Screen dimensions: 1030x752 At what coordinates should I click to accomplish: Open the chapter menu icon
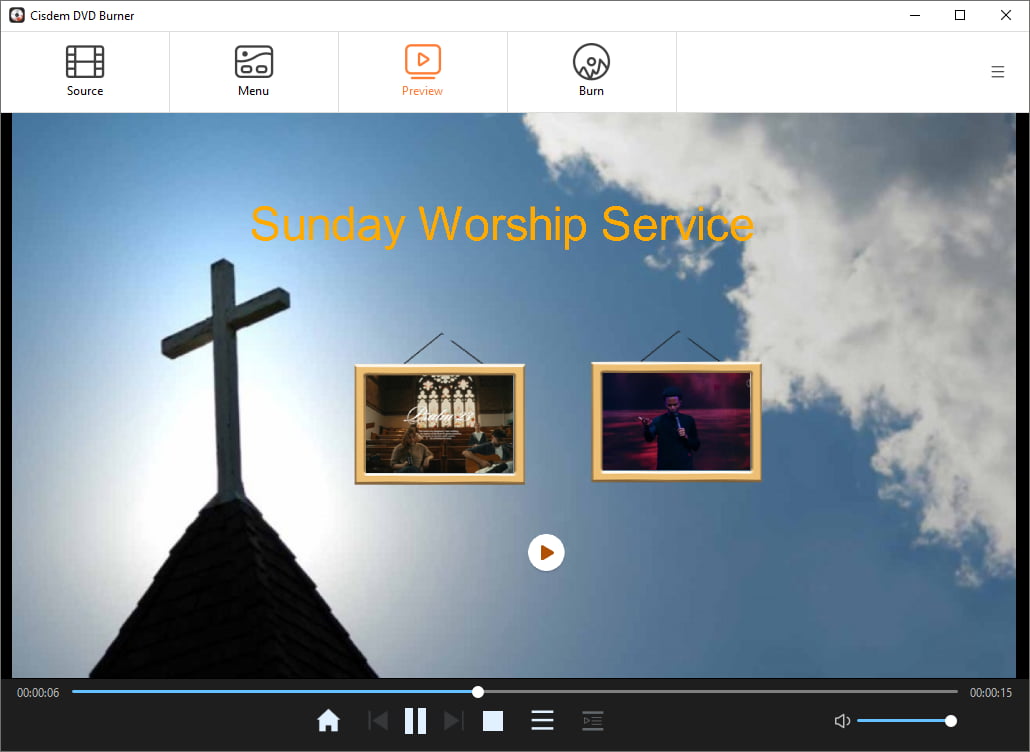point(592,720)
